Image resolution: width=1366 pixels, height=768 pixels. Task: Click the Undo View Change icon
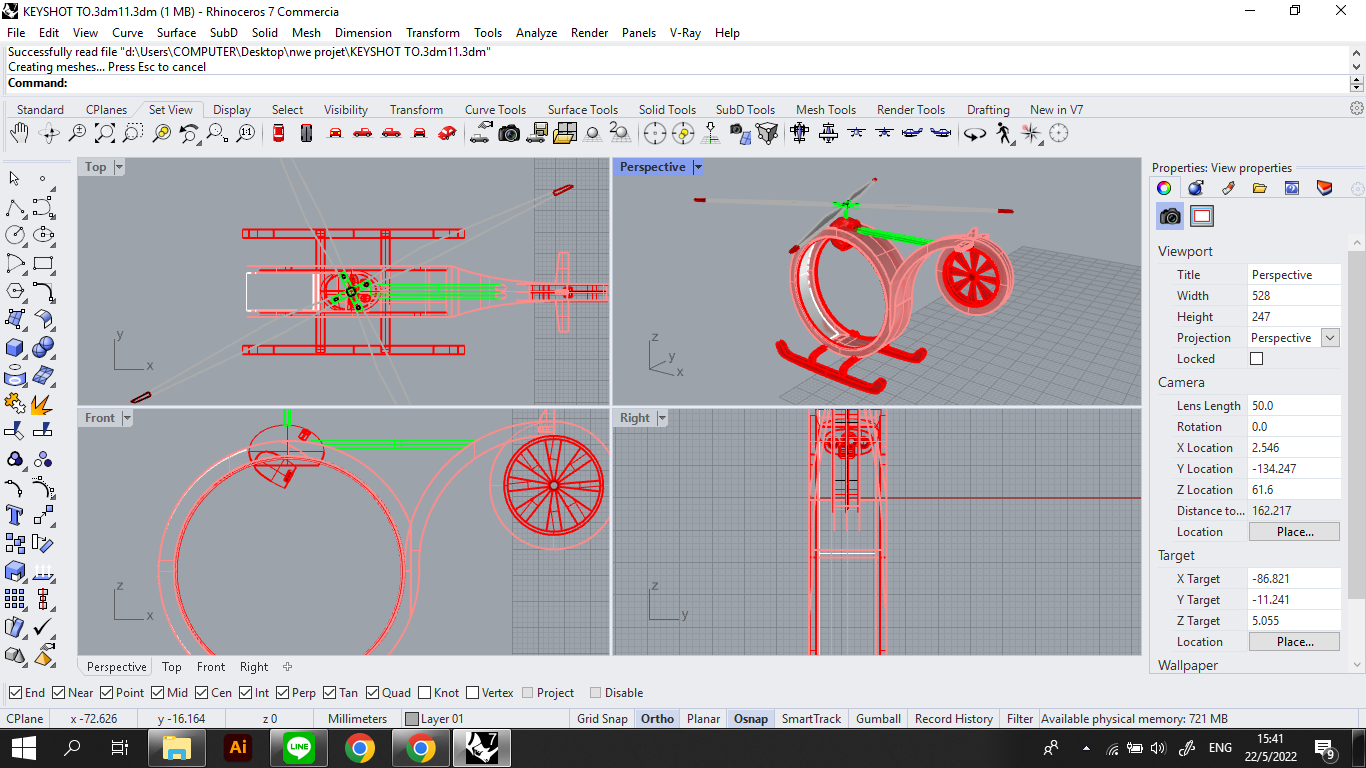pos(189,133)
